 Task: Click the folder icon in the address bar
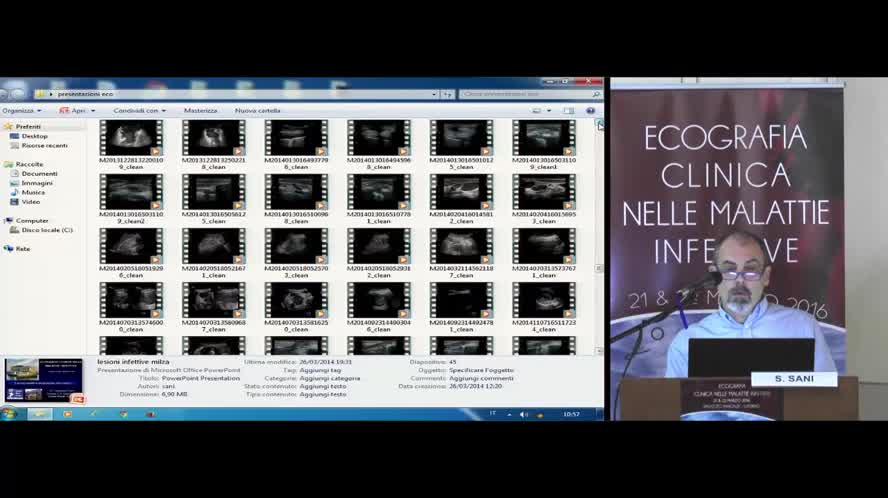point(40,94)
